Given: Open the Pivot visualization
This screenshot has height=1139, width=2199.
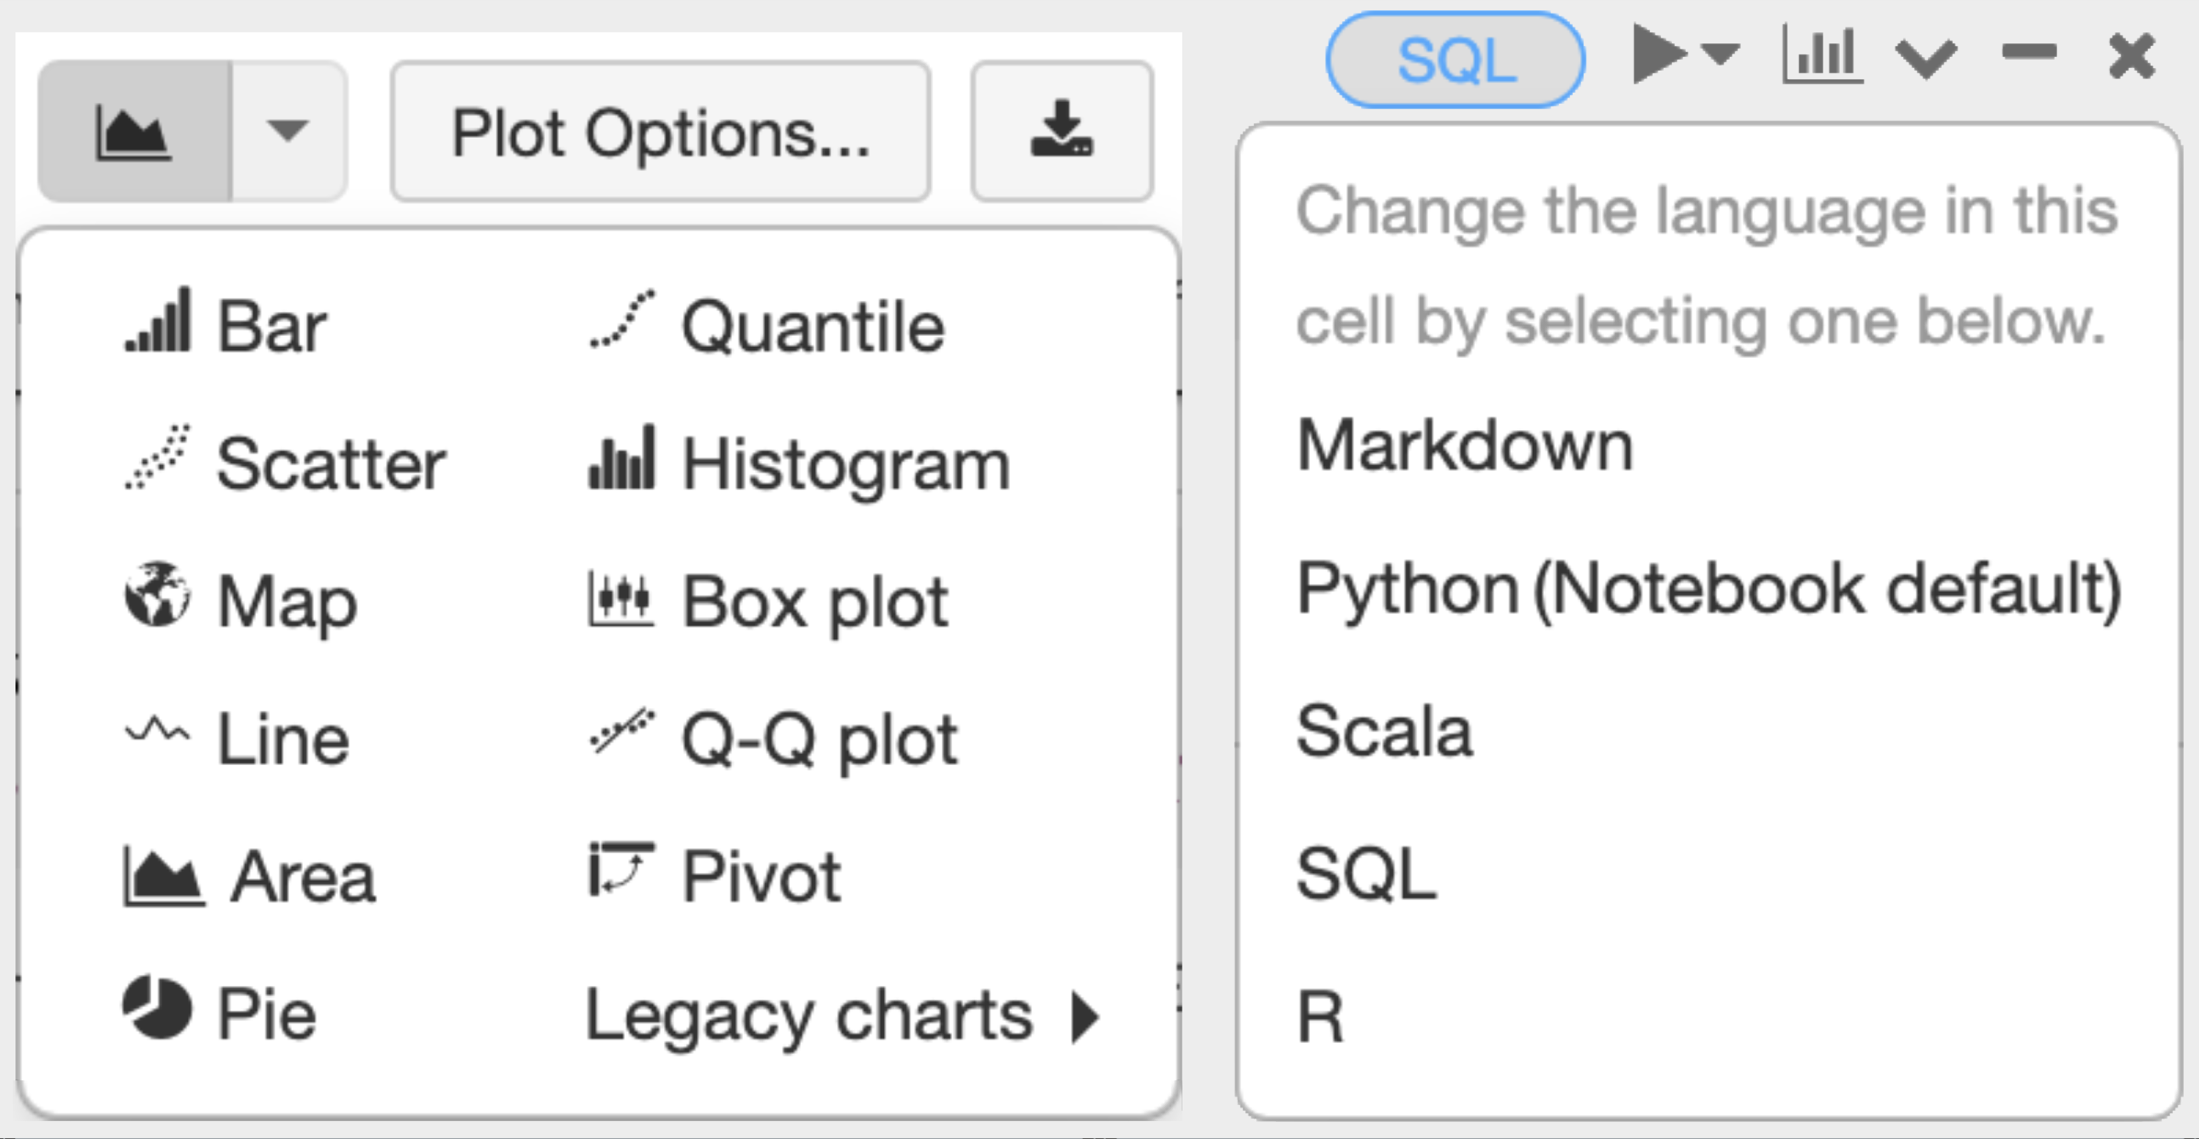Looking at the screenshot, I should coord(760,877).
